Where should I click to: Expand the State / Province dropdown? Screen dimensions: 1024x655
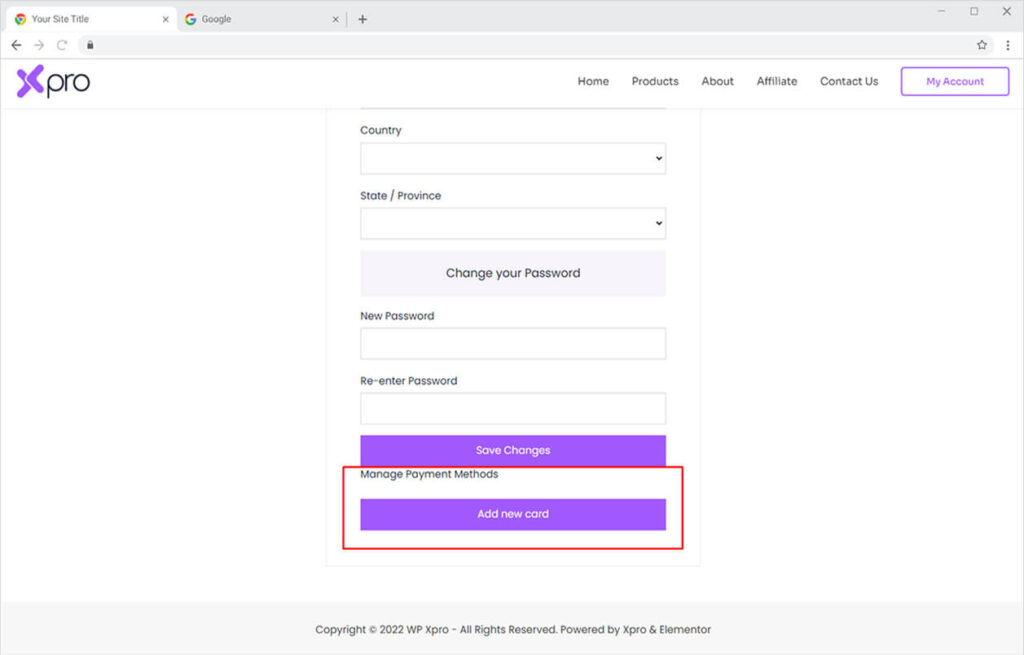pos(512,223)
